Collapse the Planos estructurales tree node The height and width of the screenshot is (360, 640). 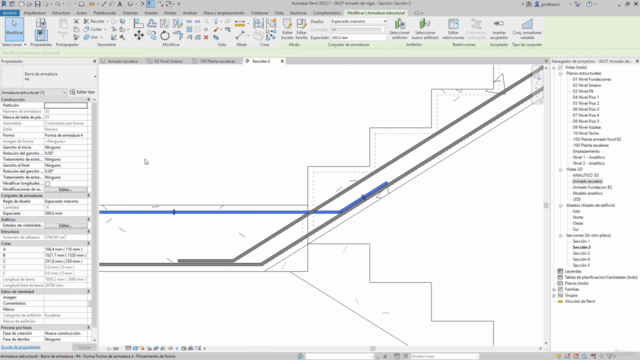pyautogui.click(x=560, y=73)
